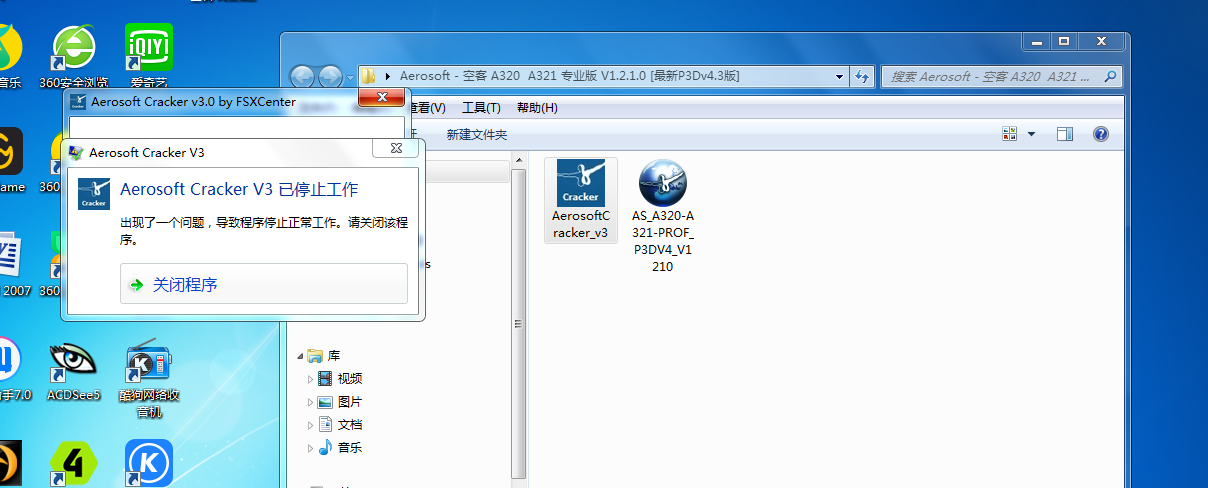Viewport: 1208px width, 488px height.
Task: Select the AS_A320-A321-PROF_P3DV4_V1210 installer file
Action: click(662, 216)
